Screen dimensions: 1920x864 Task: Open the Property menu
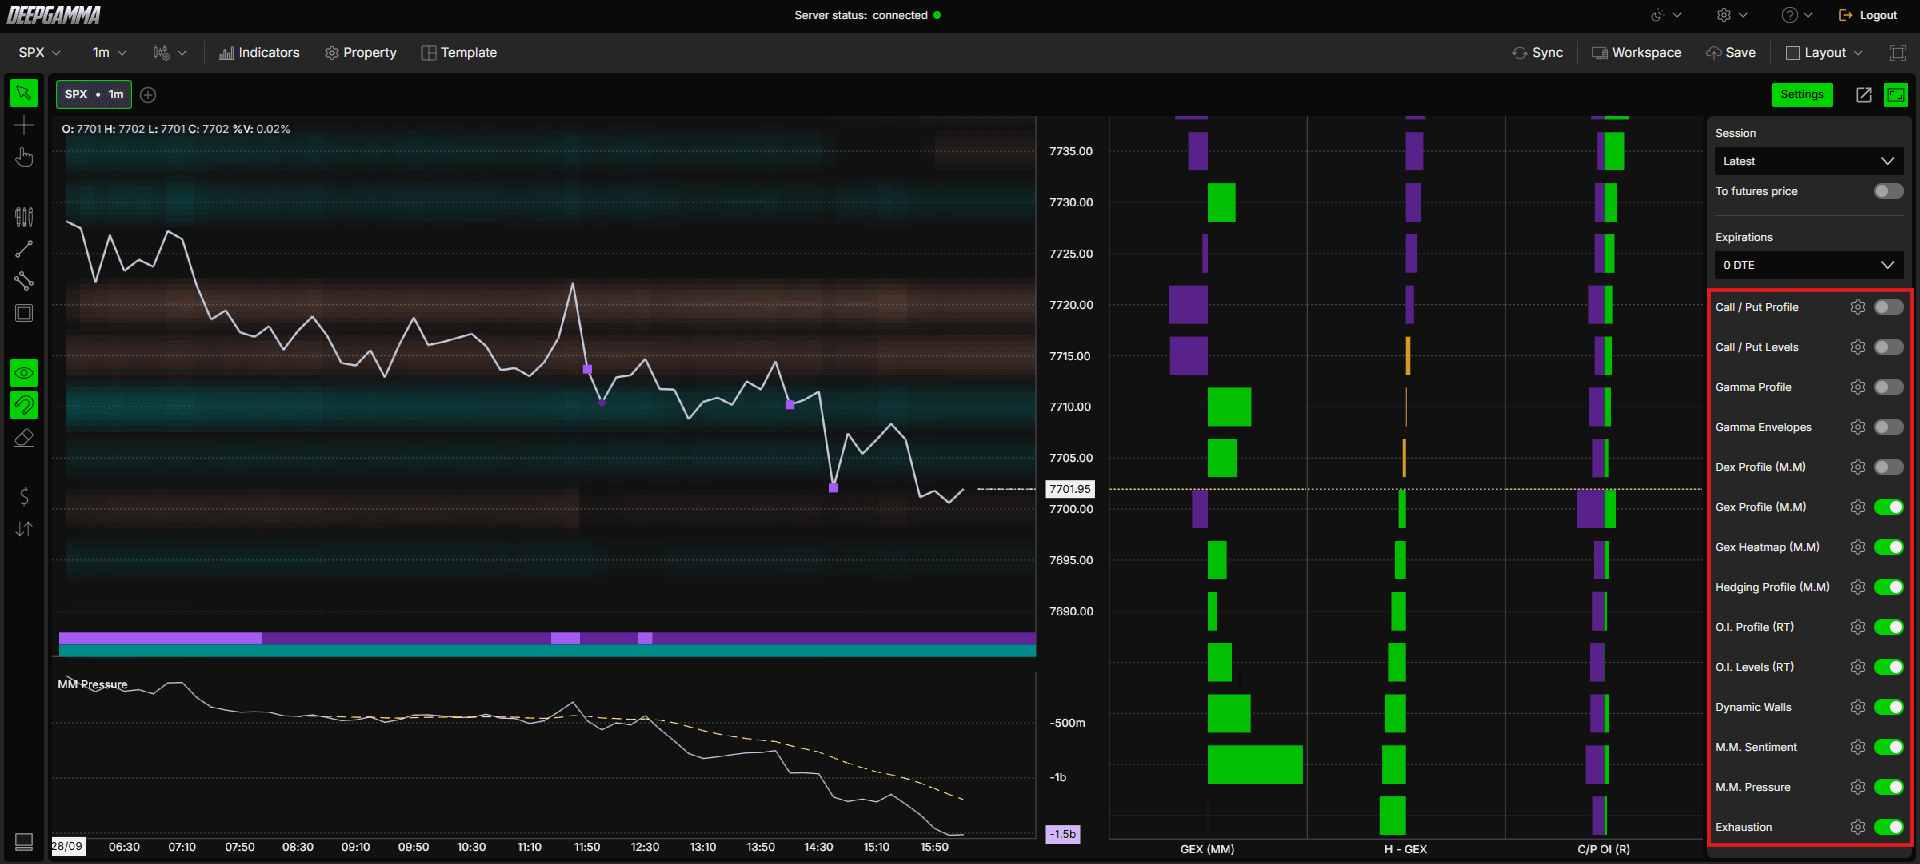[360, 53]
